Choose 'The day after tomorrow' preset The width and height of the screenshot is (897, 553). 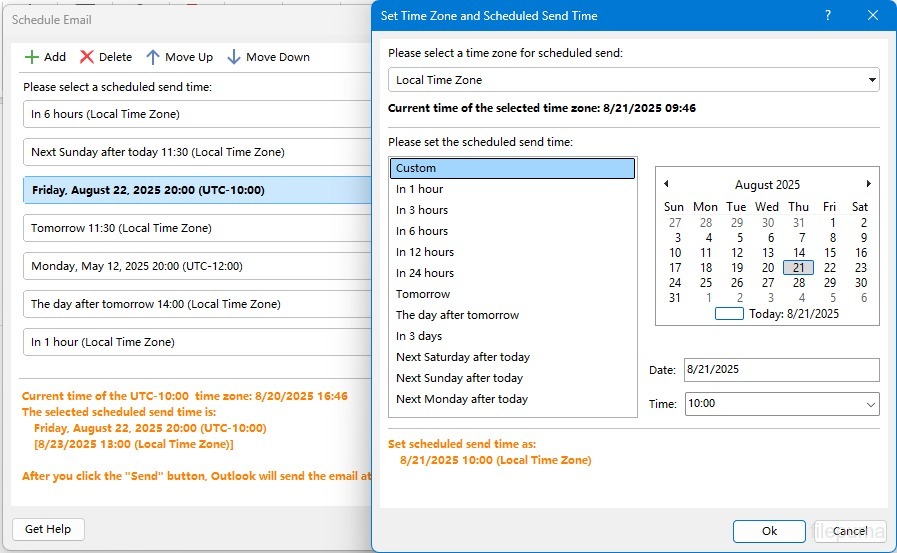click(x=457, y=315)
